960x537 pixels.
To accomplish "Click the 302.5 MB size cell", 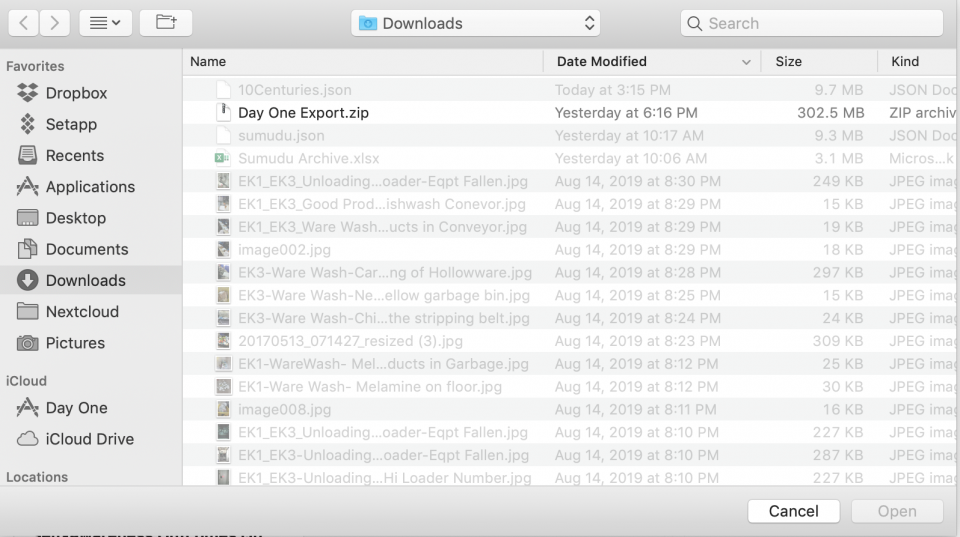I will [x=830, y=113].
